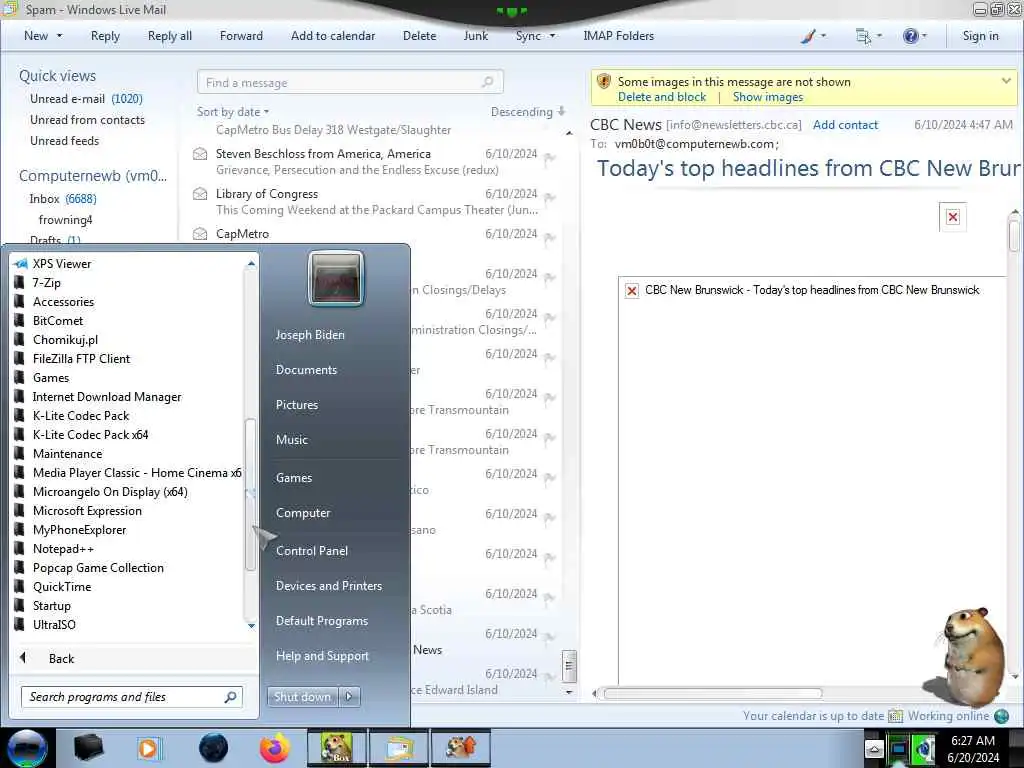Open the Help icon dropdown
The width and height of the screenshot is (1024, 768).
point(914,36)
